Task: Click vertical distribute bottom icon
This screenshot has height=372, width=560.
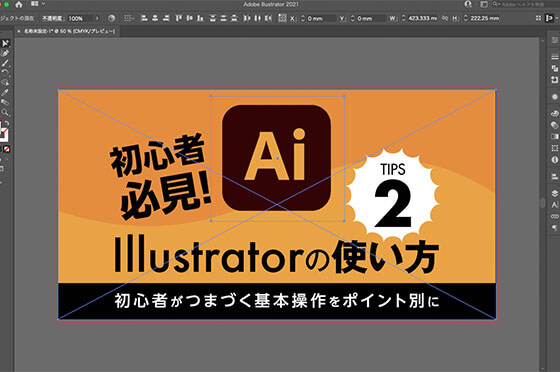Action: point(234,18)
